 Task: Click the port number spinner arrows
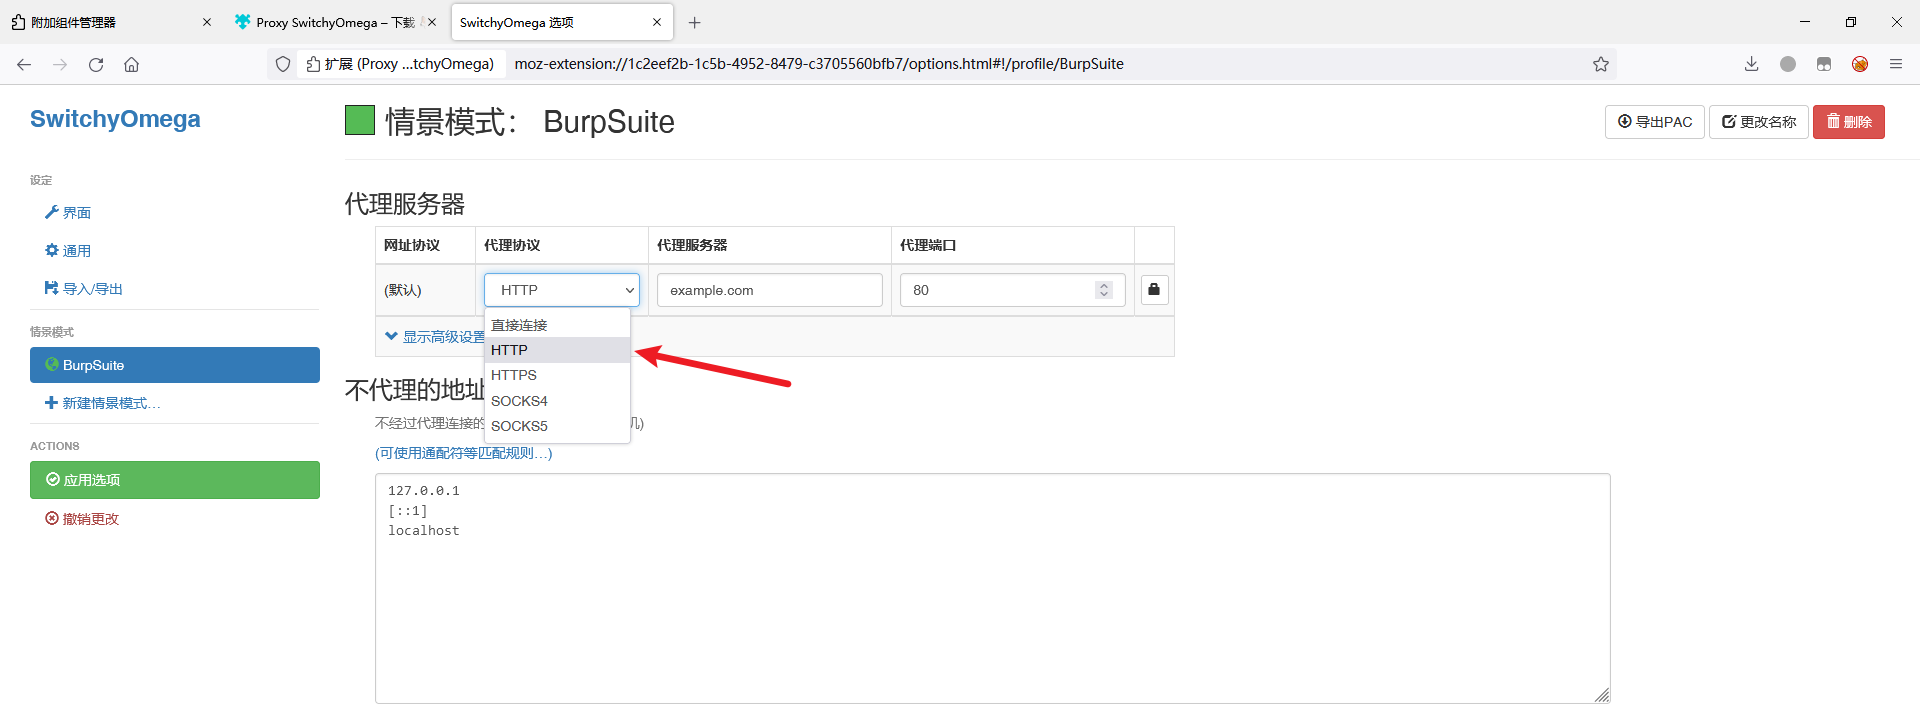pyautogui.click(x=1104, y=290)
